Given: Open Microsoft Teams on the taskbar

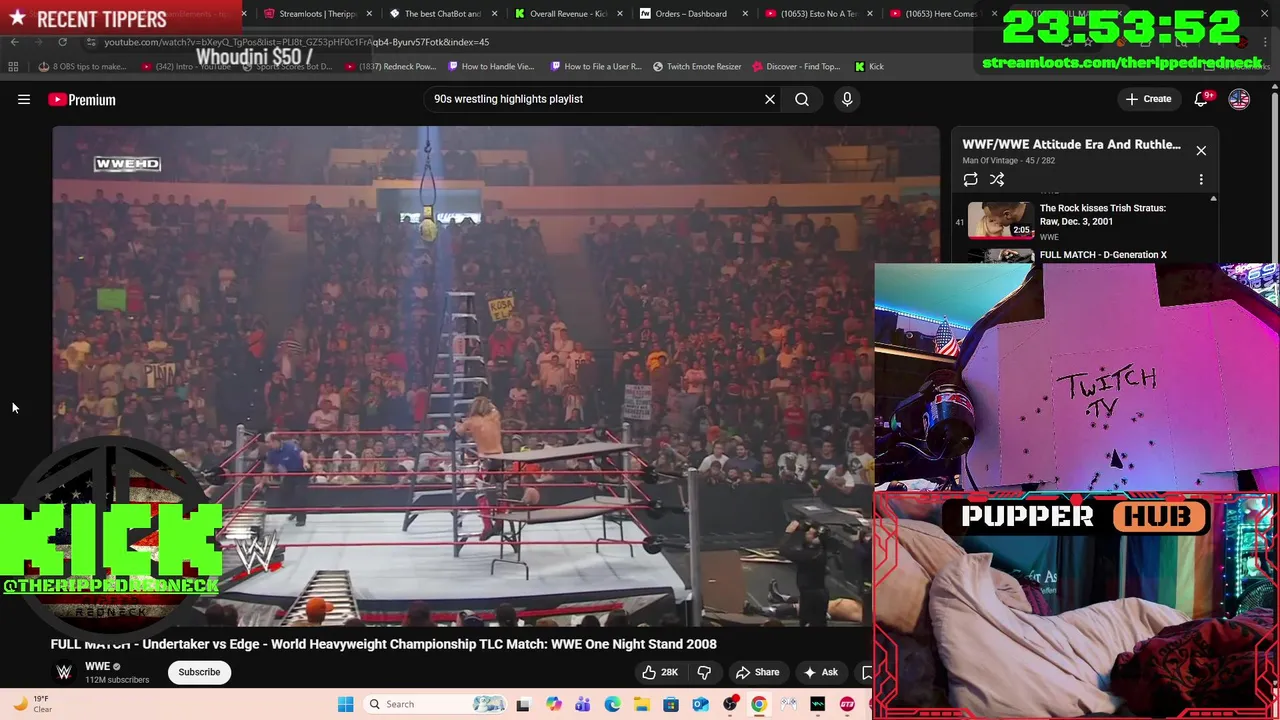Looking at the screenshot, I should (583, 704).
